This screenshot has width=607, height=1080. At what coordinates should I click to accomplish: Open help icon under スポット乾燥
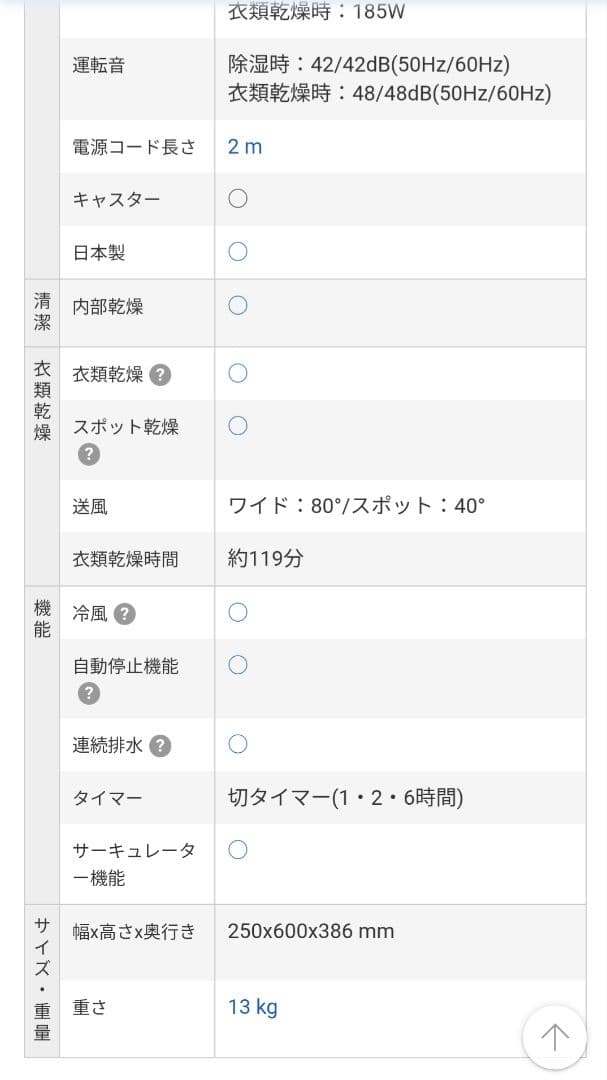pyautogui.click(x=89, y=455)
